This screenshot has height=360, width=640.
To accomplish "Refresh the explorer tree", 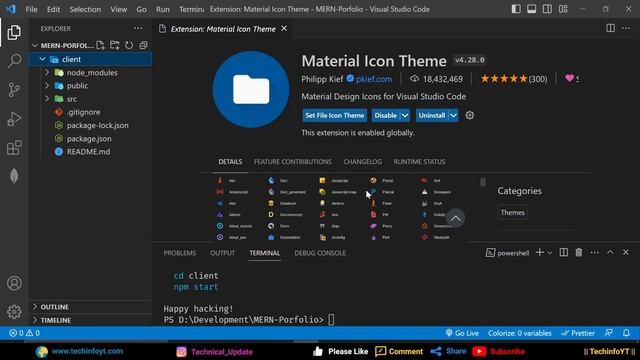I will click(x=129, y=45).
